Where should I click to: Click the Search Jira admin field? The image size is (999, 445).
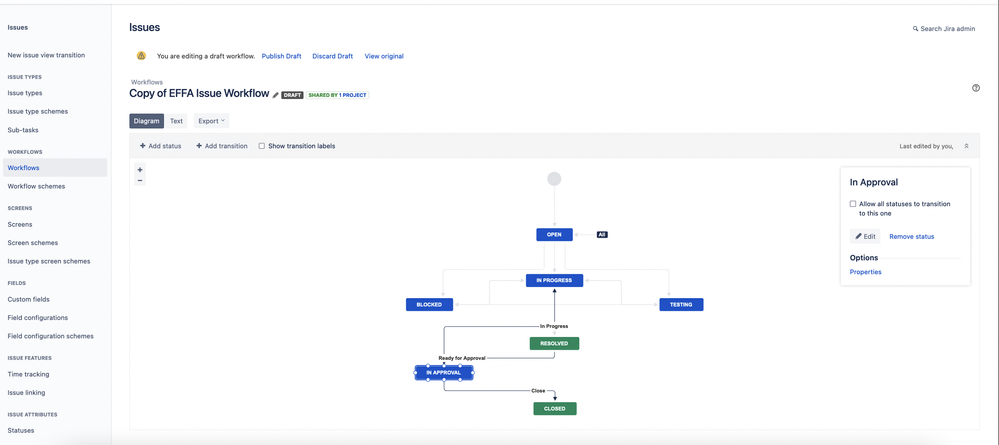coord(944,29)
